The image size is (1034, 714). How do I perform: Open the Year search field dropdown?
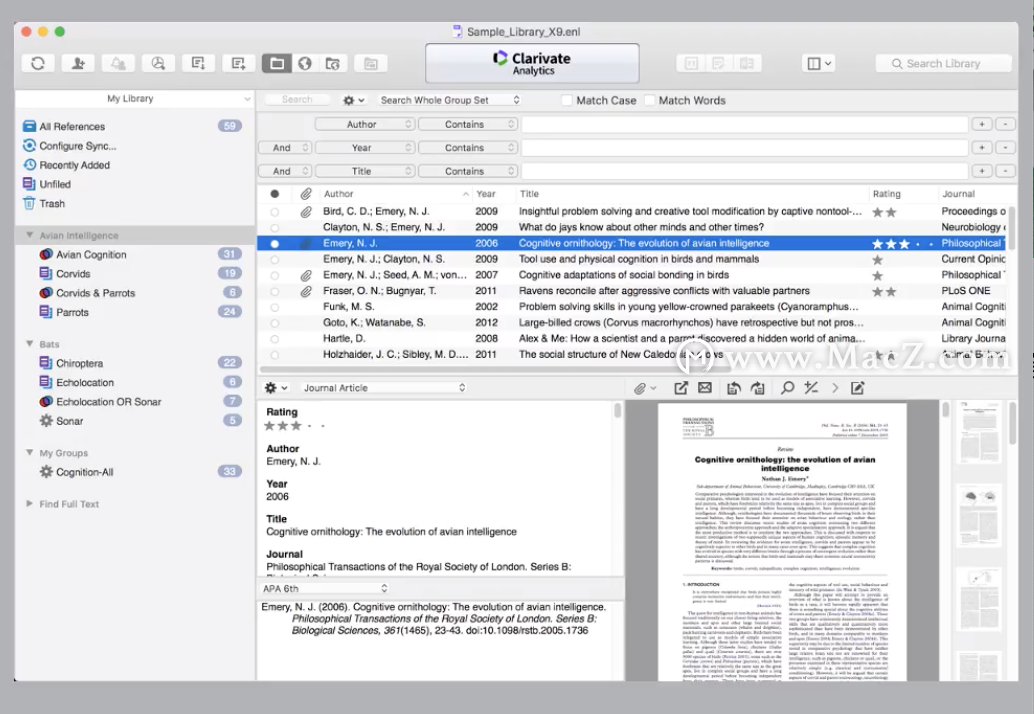[365, 148]
